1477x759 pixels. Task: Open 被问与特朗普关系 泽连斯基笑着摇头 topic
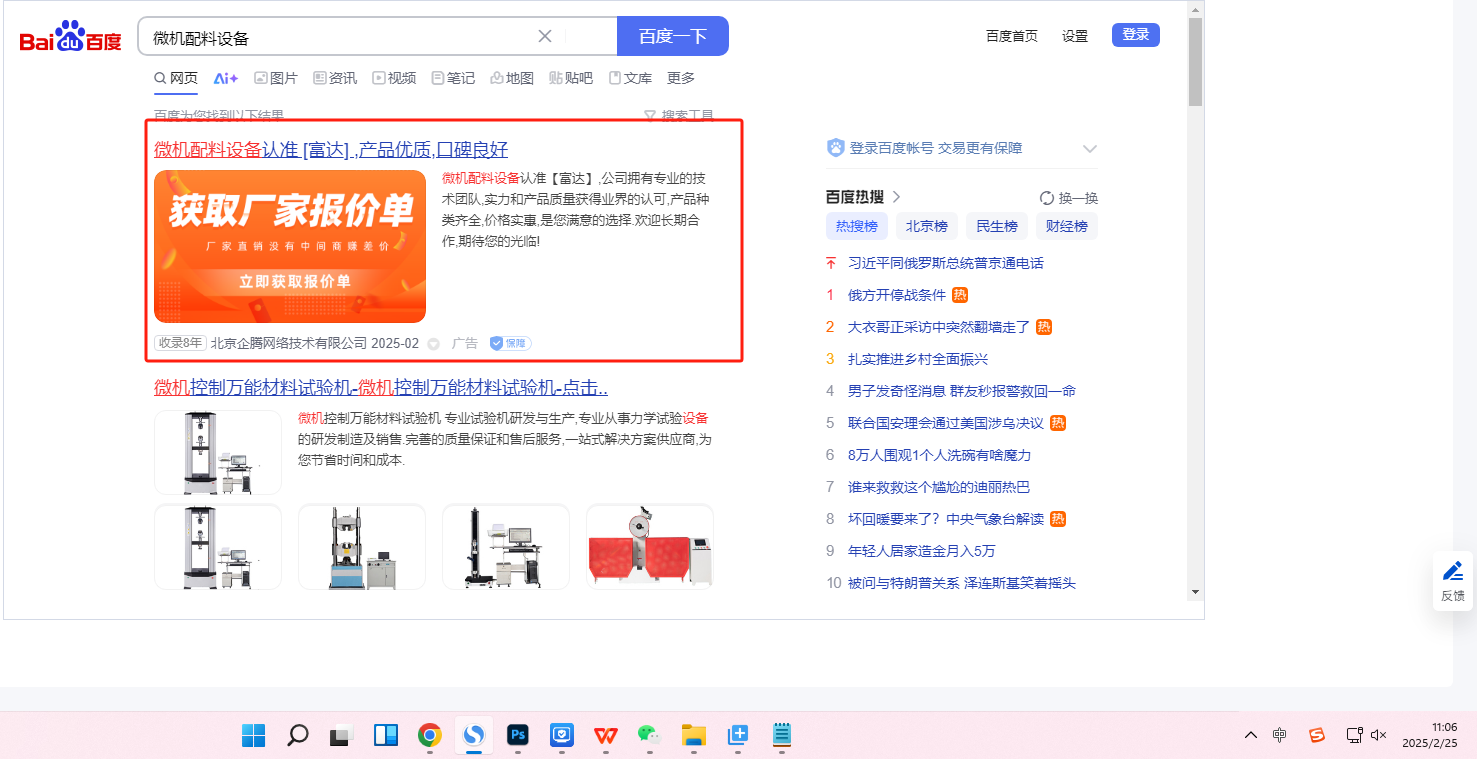point(962,583)
